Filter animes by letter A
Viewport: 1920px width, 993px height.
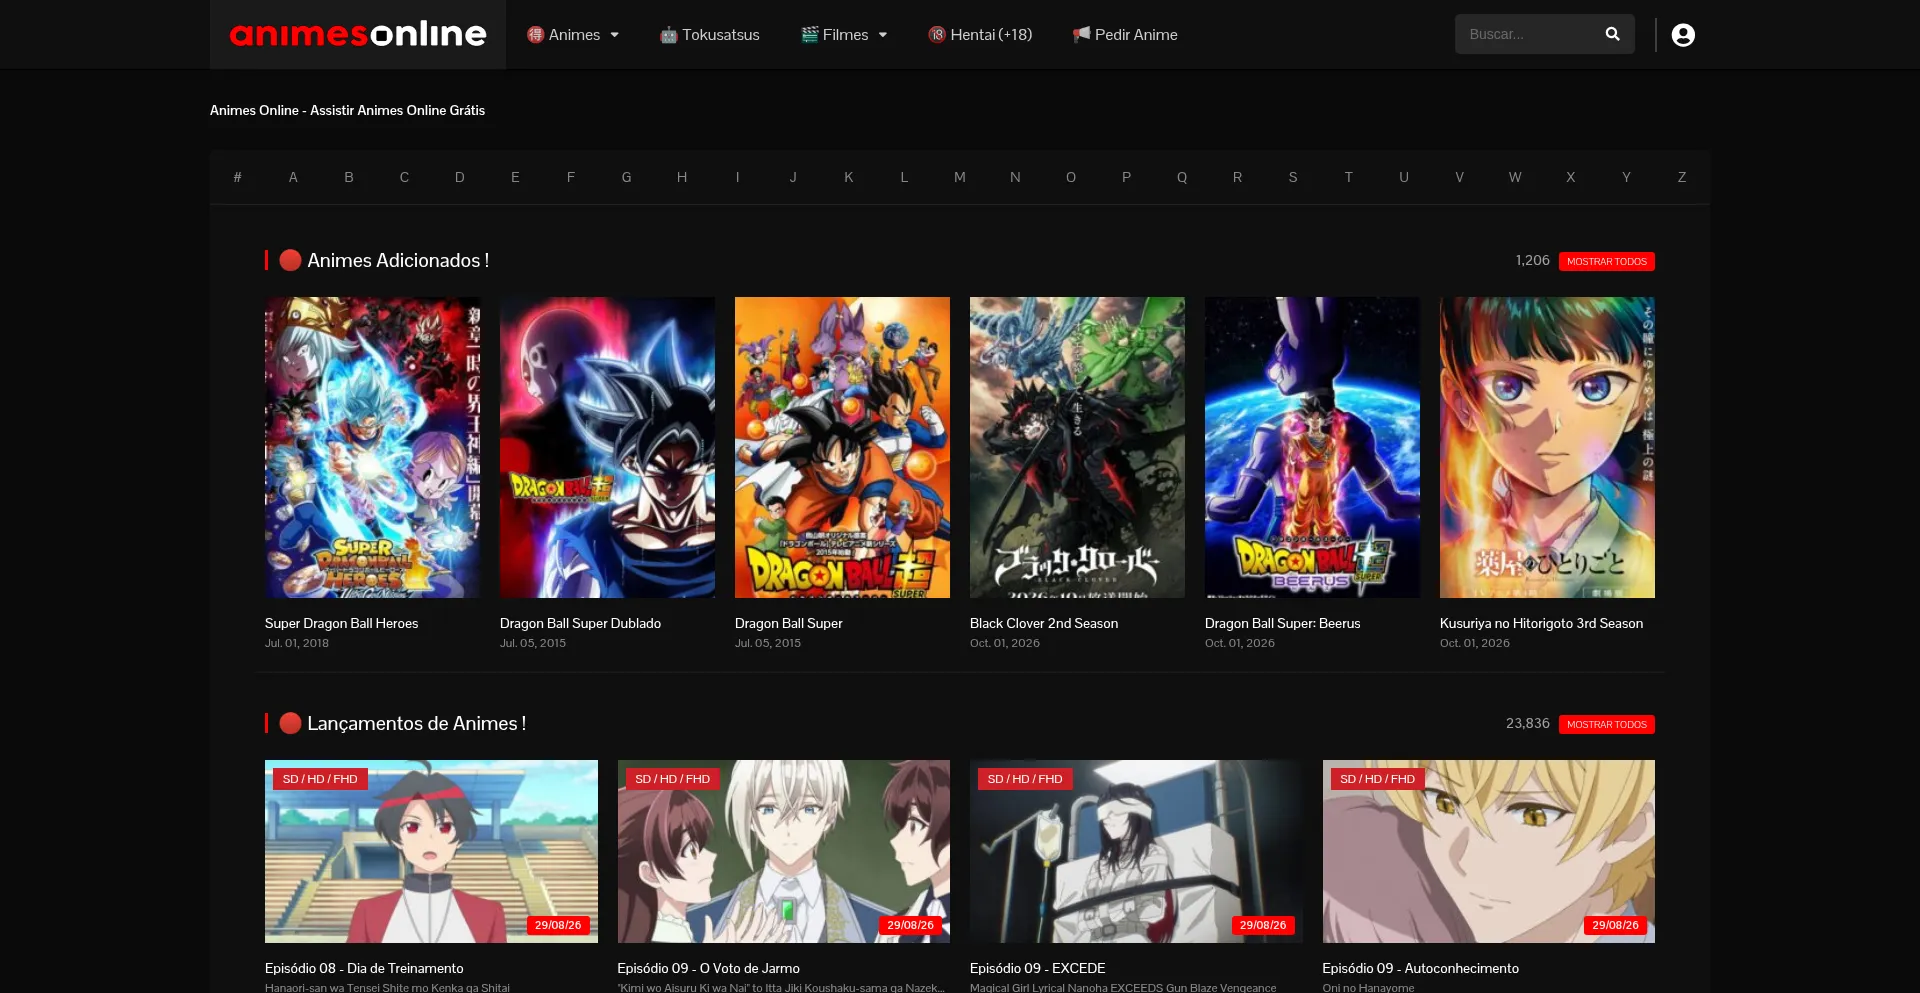click(x=293, y=177)
